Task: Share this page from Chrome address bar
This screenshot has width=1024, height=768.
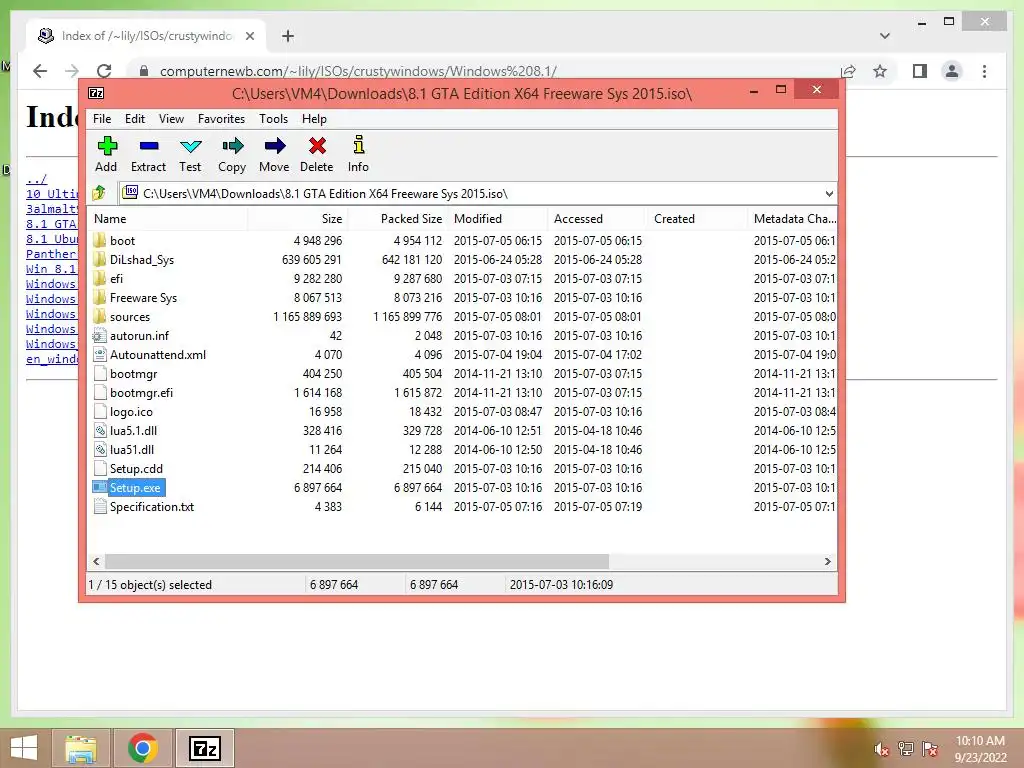Action: (x=848, y=71)
